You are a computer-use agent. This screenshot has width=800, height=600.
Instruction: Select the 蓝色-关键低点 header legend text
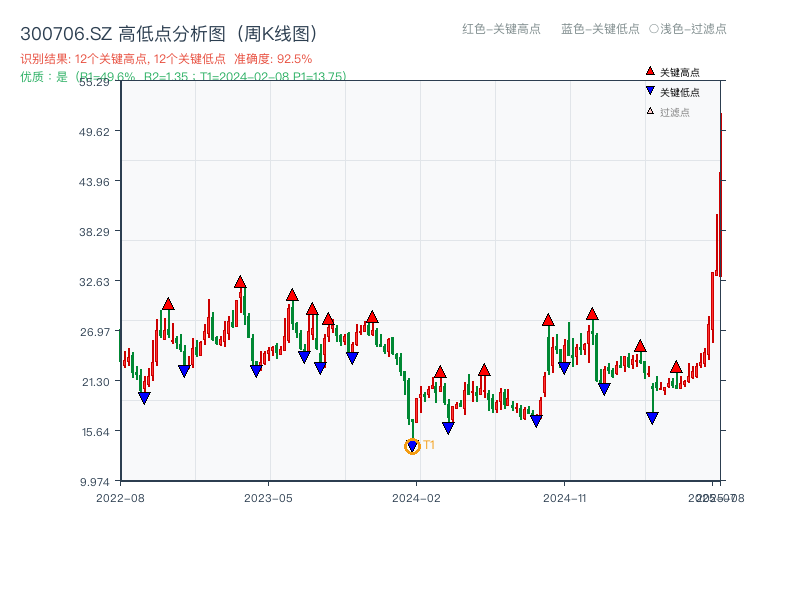(600, 29)
